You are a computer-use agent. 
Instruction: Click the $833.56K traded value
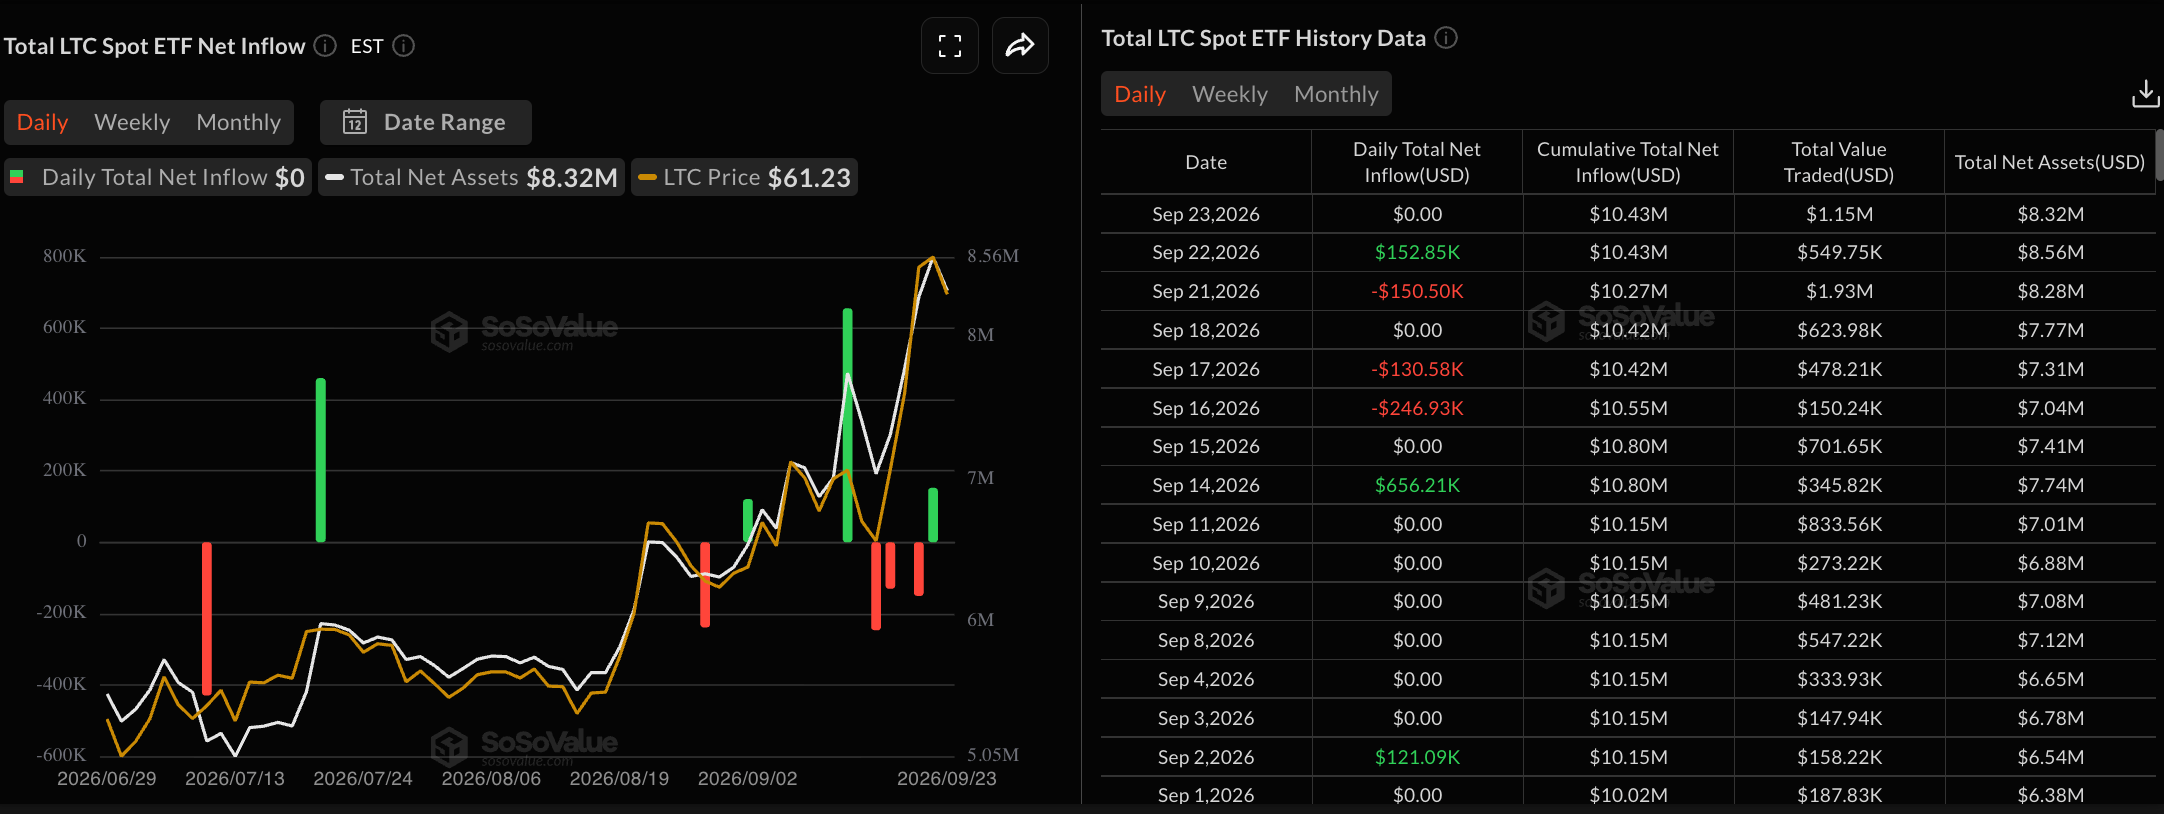click(1839, 524)
